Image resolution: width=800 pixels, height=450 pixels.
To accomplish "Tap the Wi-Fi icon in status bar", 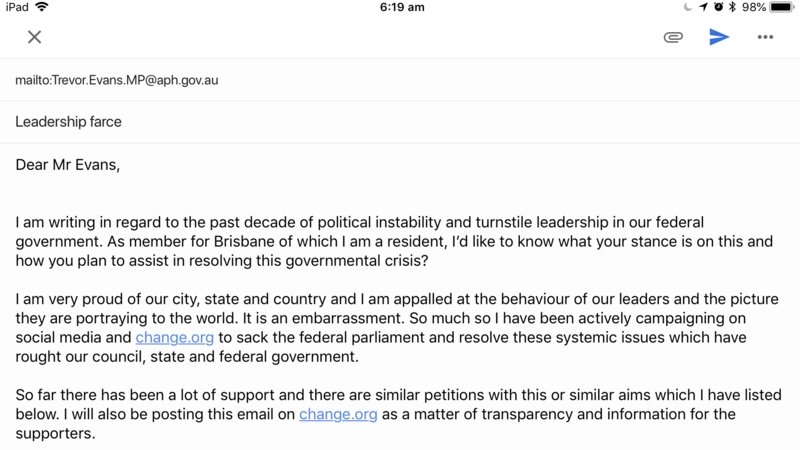I will 42,7.
